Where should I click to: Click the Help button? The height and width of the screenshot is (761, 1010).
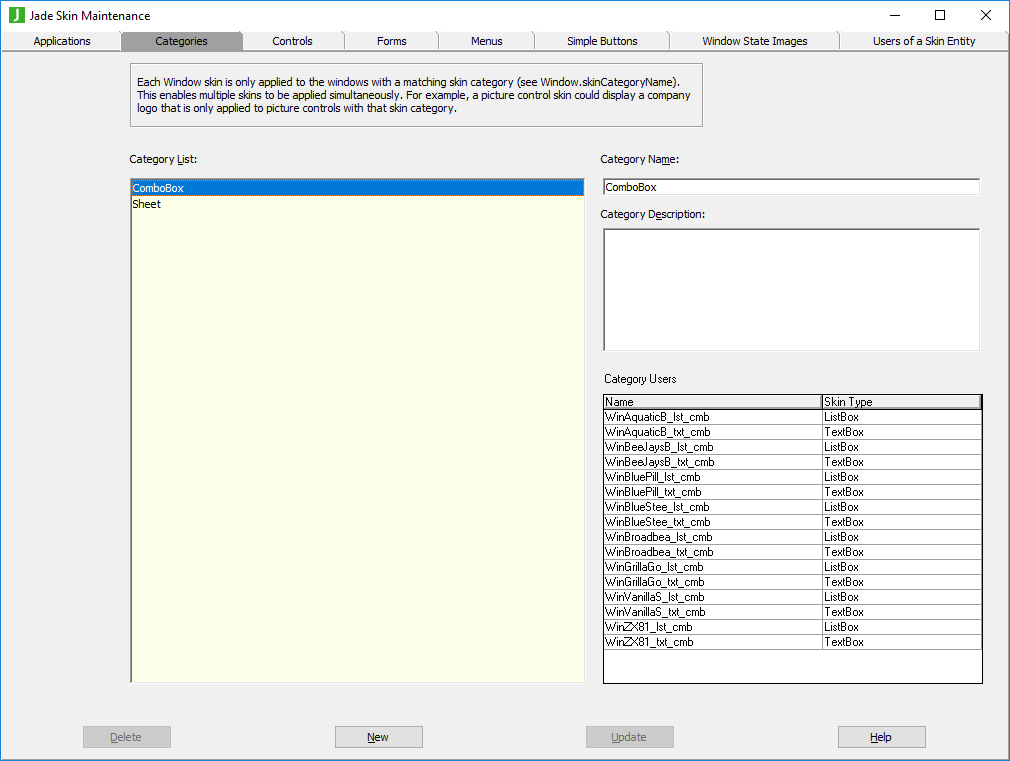click(881, 737)
